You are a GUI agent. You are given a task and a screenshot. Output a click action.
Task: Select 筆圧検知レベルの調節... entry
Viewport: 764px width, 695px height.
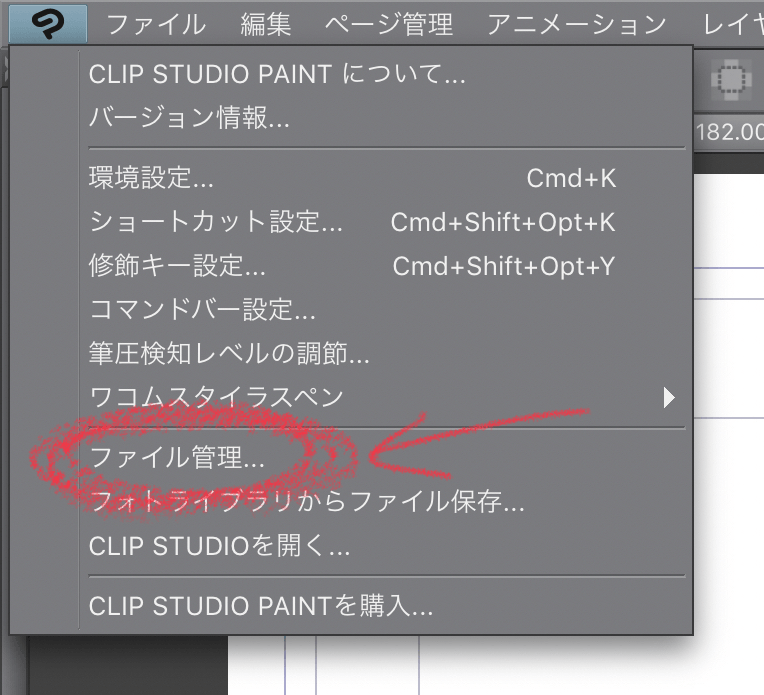coord(229,353)
